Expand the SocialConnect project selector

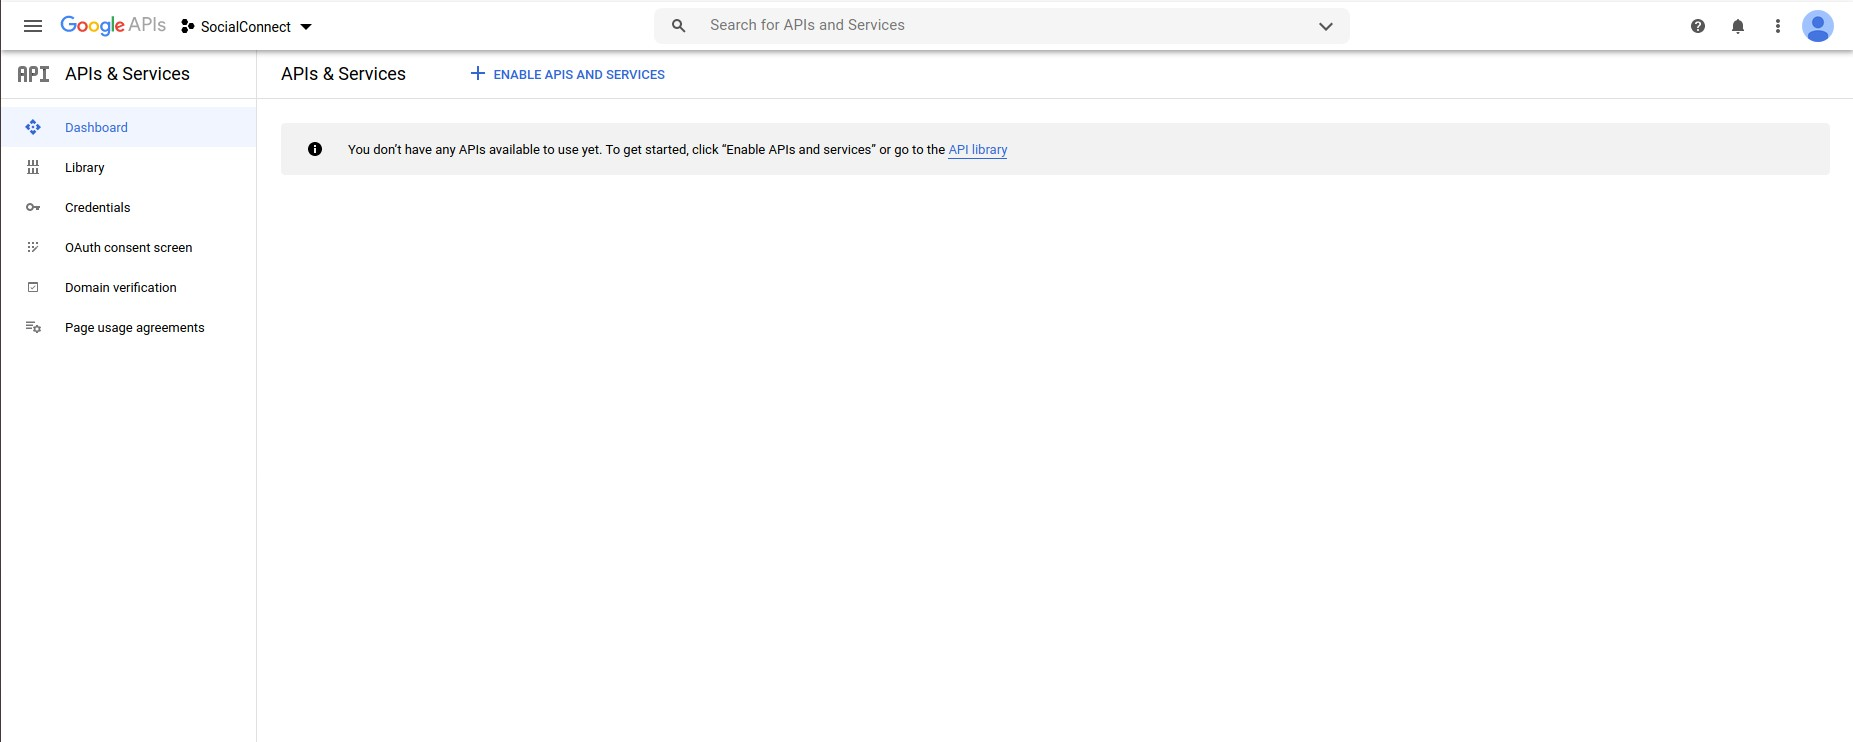(x=247, y=27)
